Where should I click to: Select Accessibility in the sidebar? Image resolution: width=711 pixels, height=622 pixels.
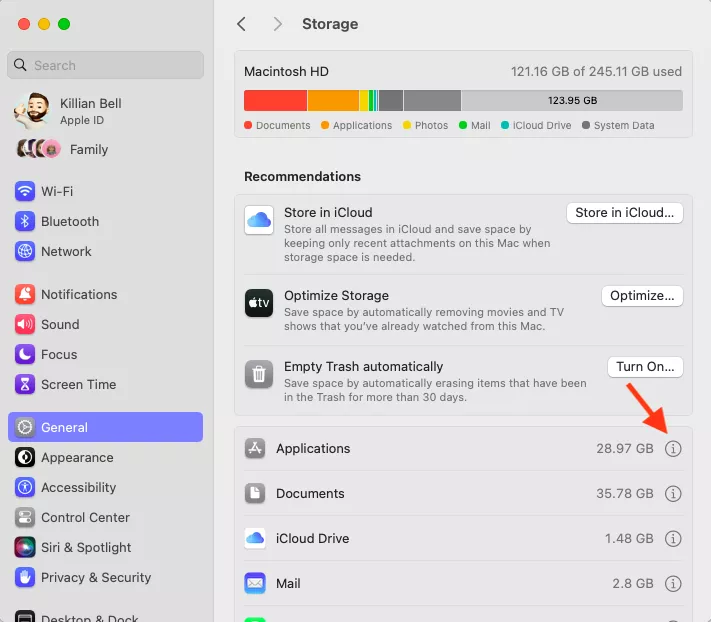[x=78, y=488]
